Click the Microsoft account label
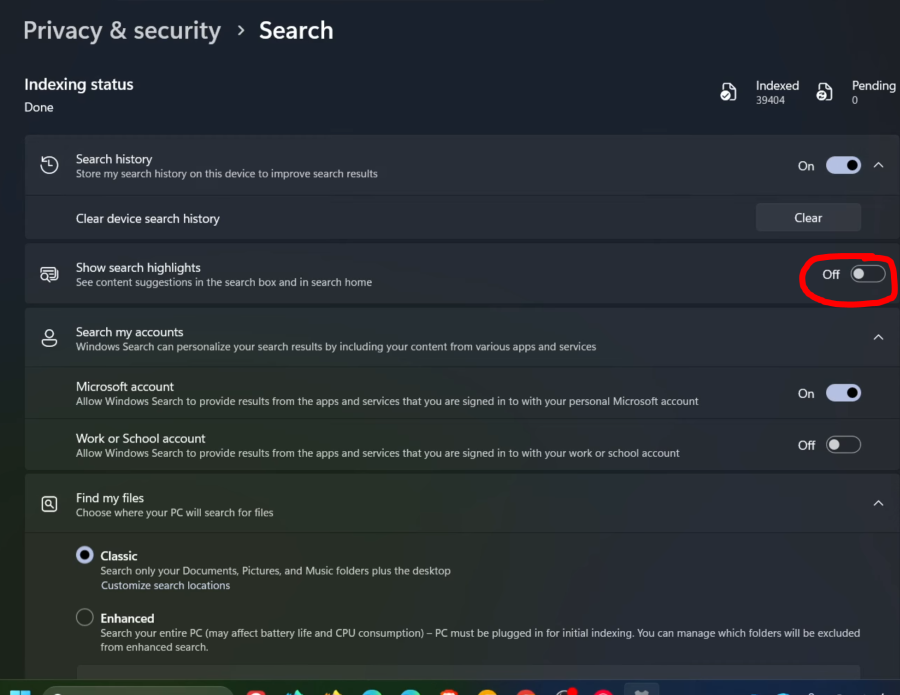This screenshot has height=695, width=900. (125, 387)
